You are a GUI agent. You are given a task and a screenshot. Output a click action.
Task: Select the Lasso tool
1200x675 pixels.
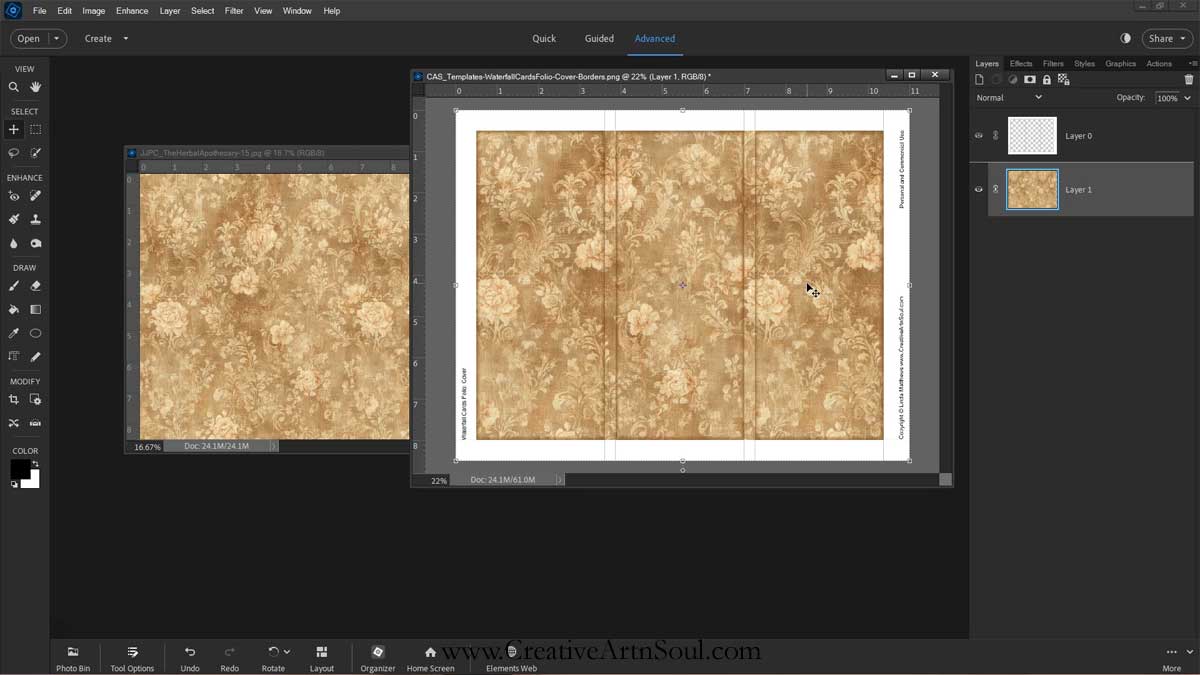[x=14, y=153]
